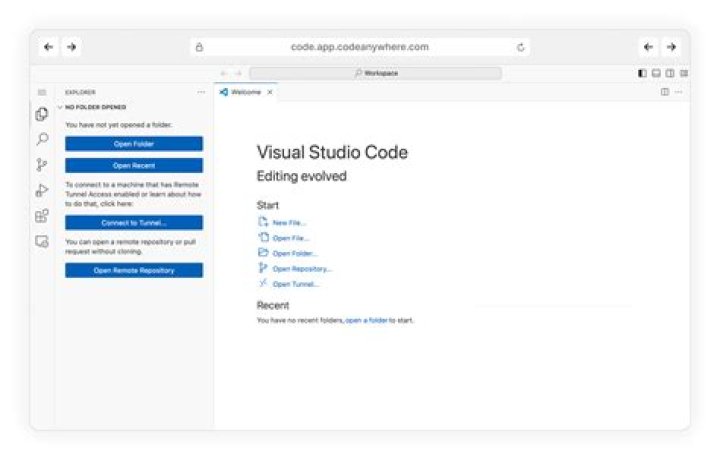Open customize layout icon

684,73
